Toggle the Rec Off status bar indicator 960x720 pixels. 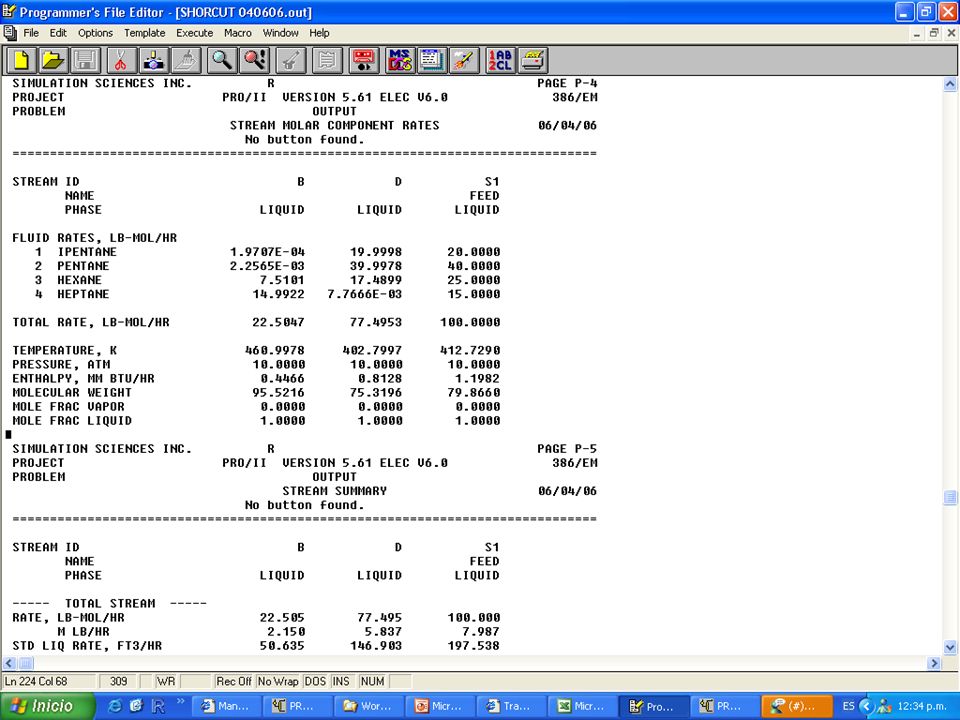[233, 681]
